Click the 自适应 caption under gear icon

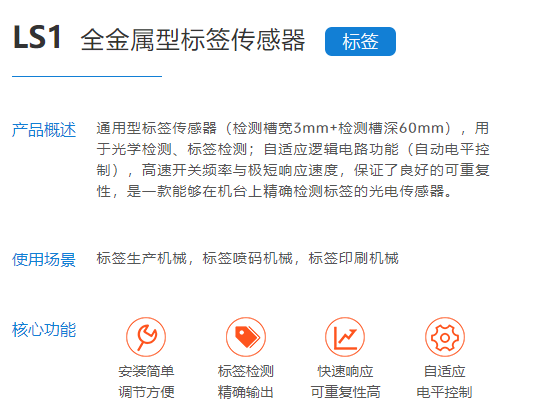(445, 371)
